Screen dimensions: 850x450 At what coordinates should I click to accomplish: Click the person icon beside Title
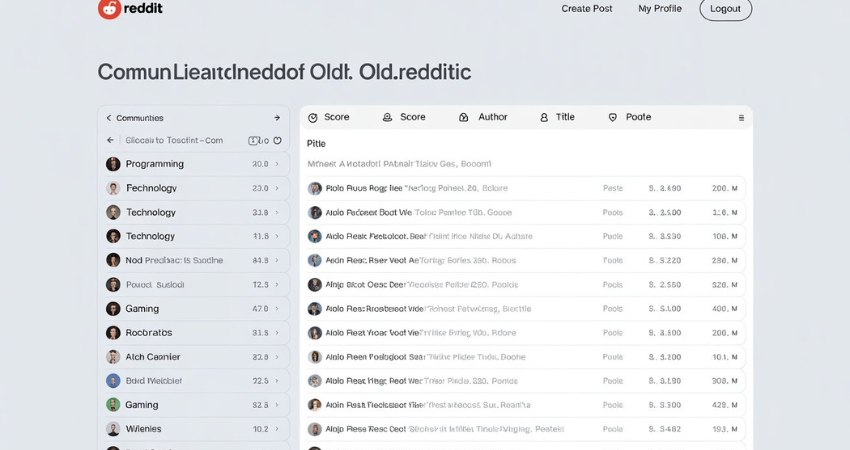pyautogui.click(x=544, y=117)
